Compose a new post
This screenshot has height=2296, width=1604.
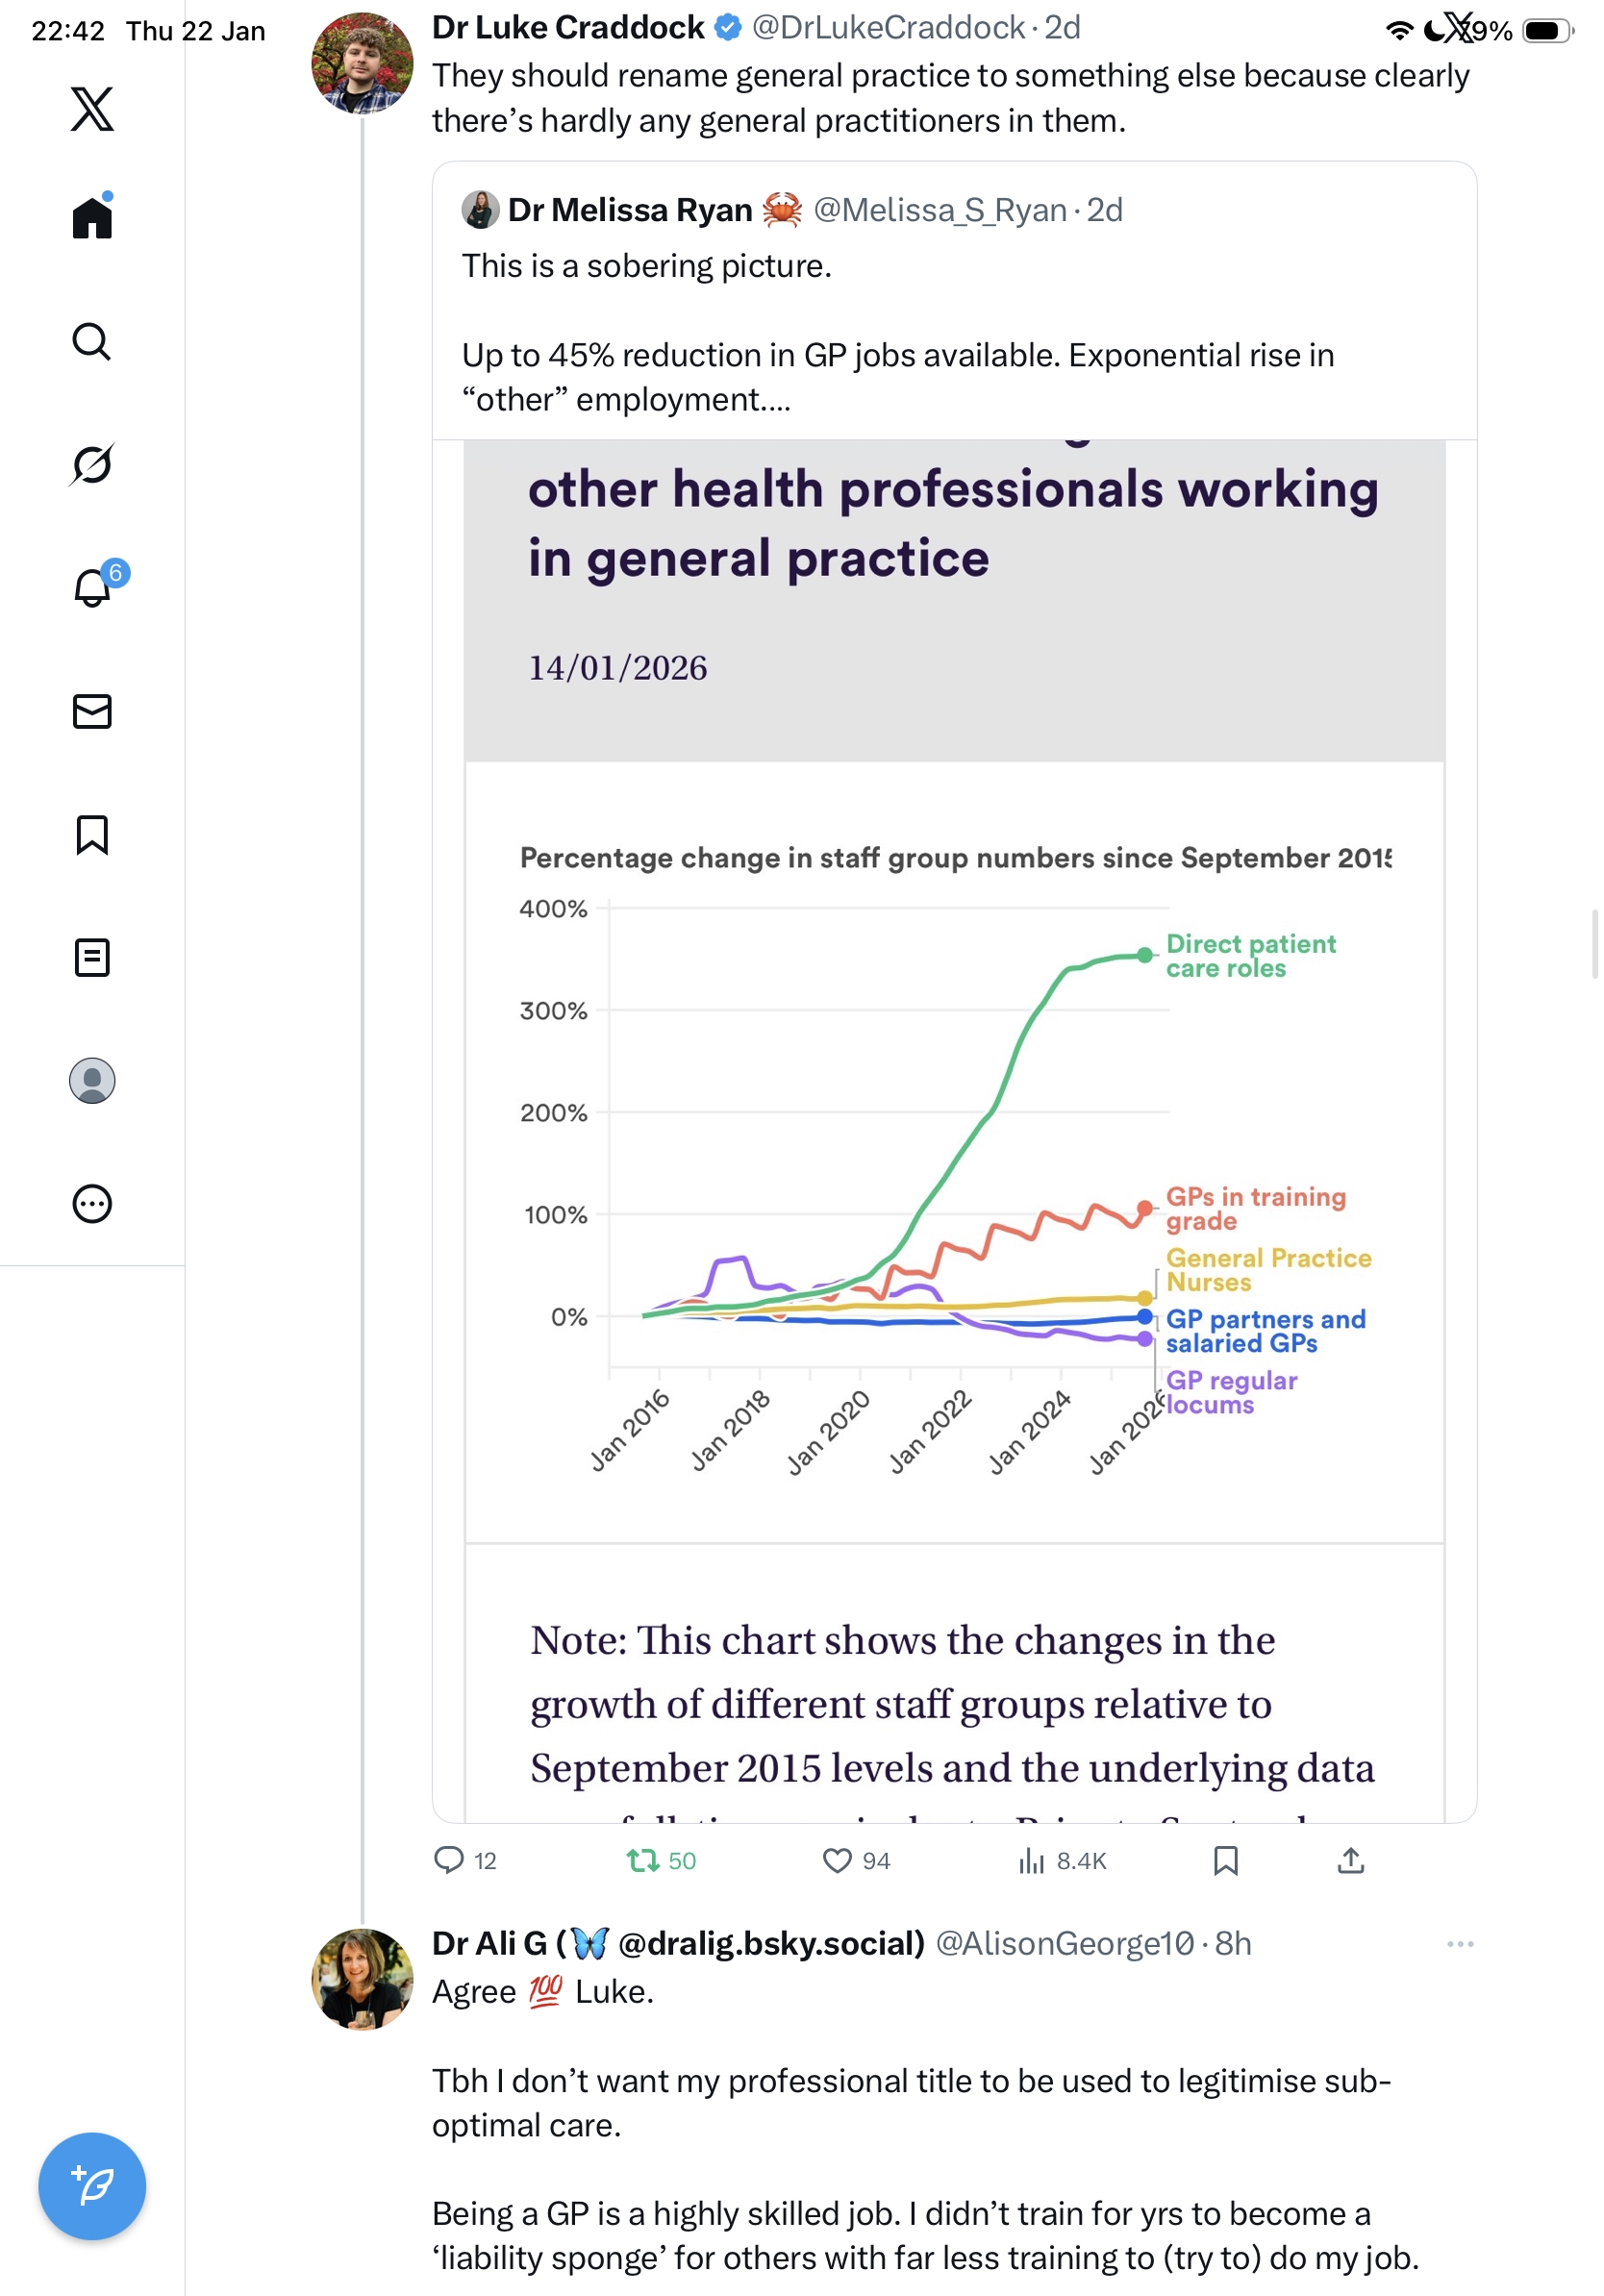(x=92, y=2185)
